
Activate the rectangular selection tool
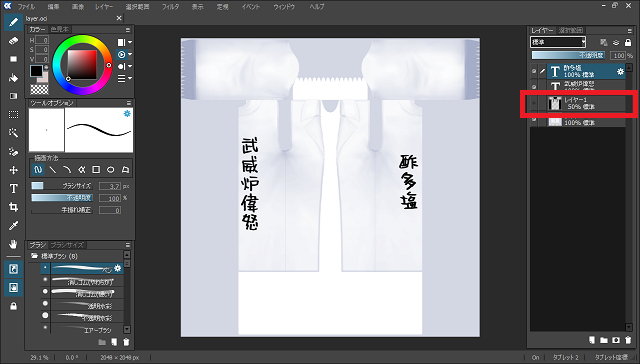tap(13, 115)
